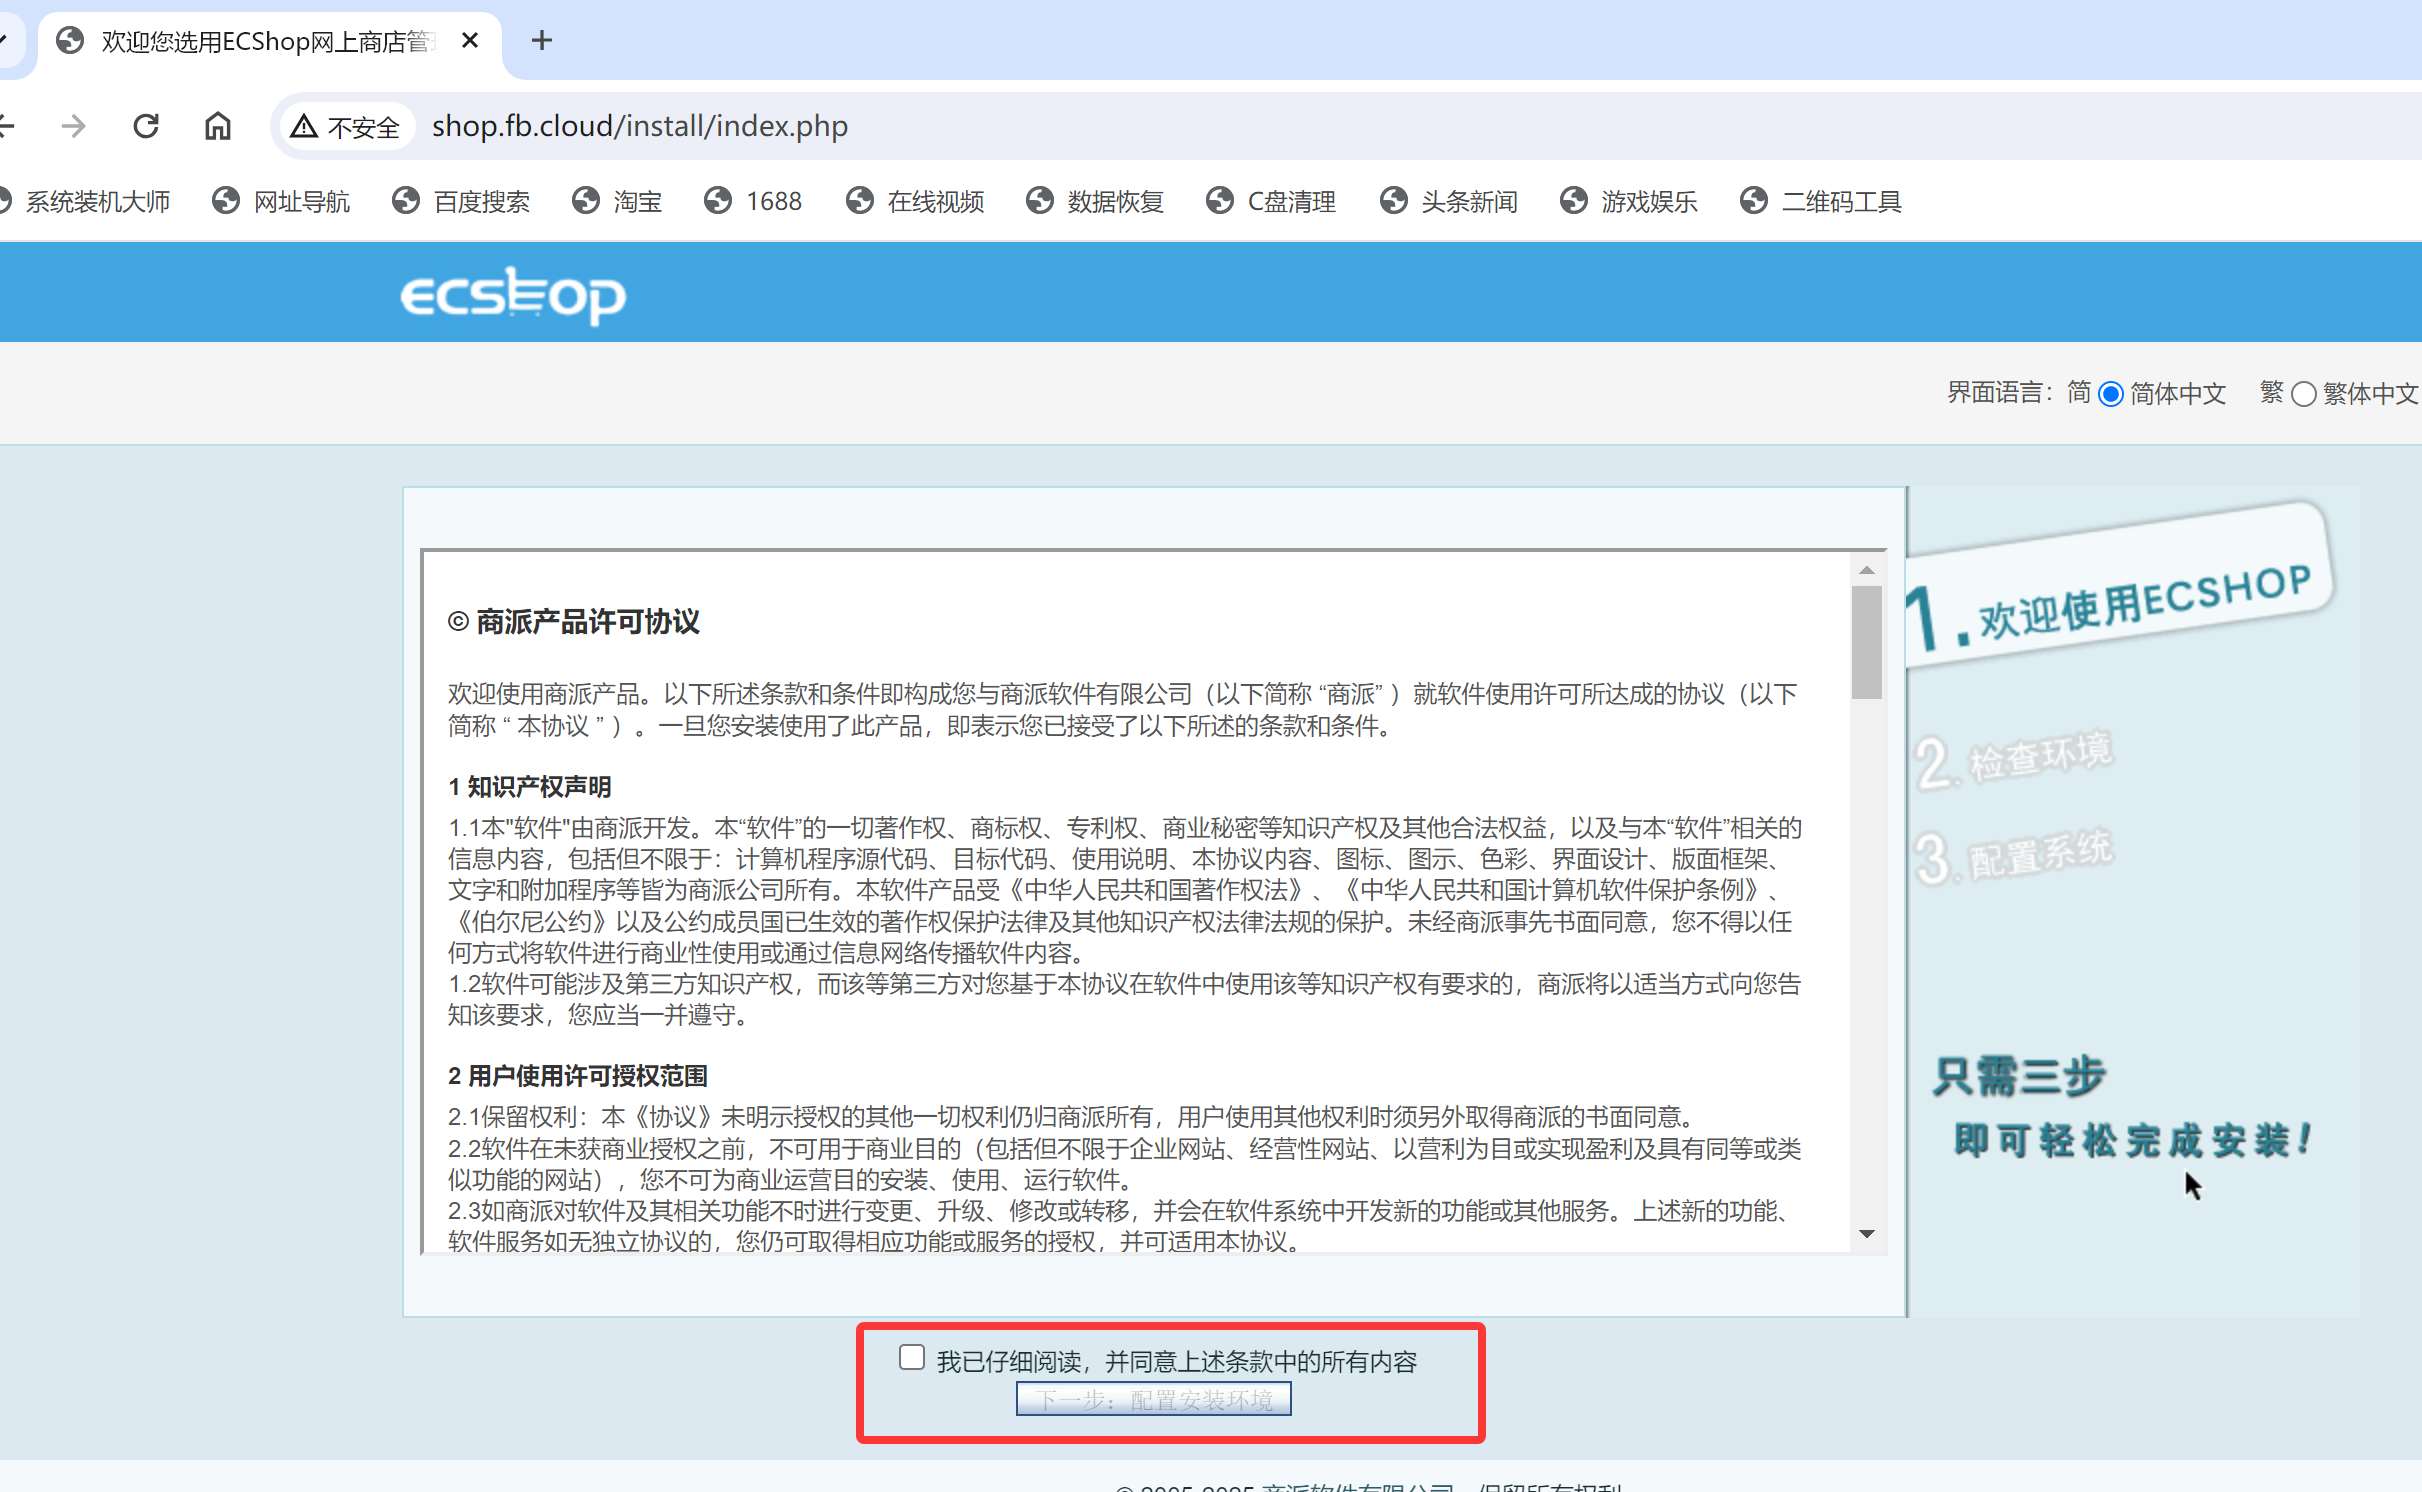
Task: Click the forward navigation arrow
Action: (73, 126)
